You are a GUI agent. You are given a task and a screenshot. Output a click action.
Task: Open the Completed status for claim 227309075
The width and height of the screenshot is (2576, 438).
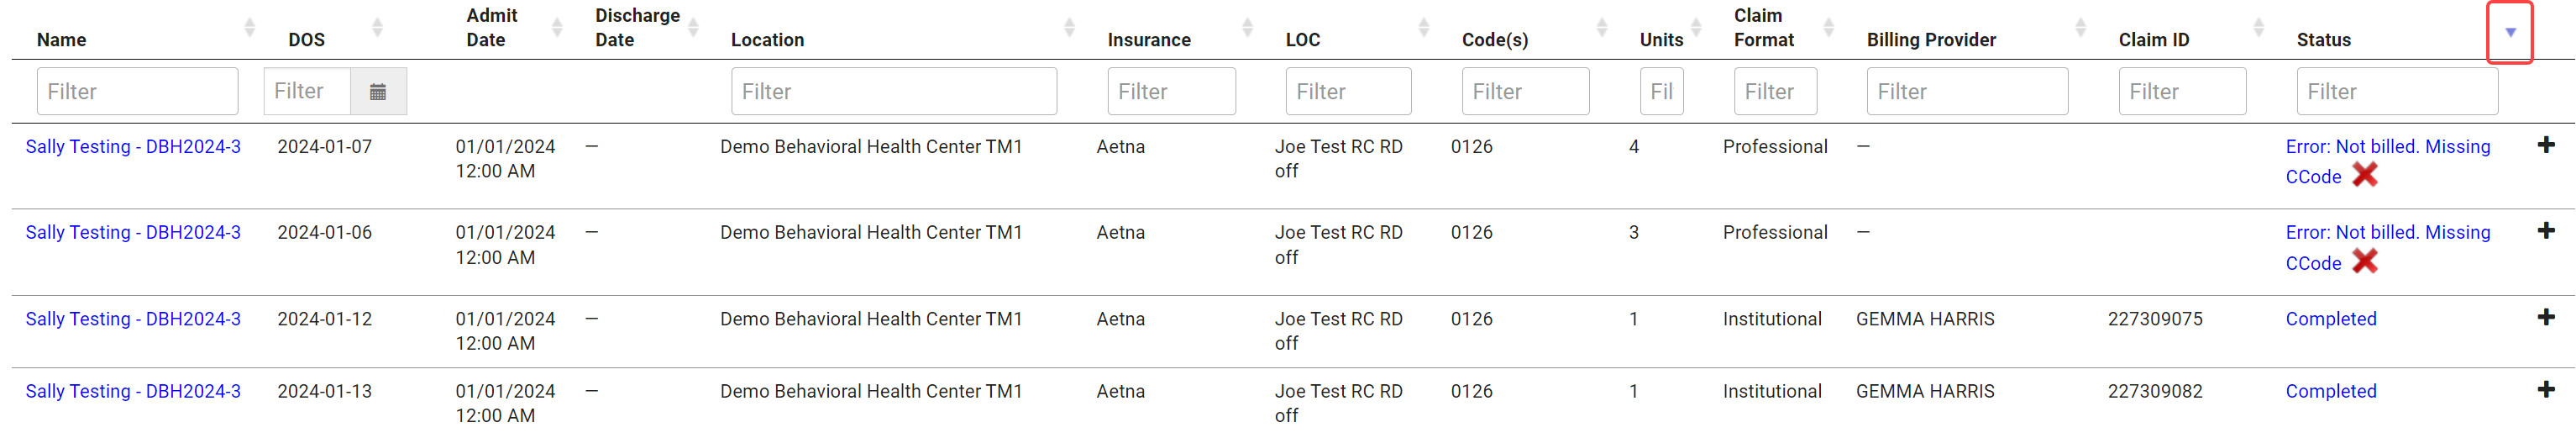click(x=2331, y=318)
